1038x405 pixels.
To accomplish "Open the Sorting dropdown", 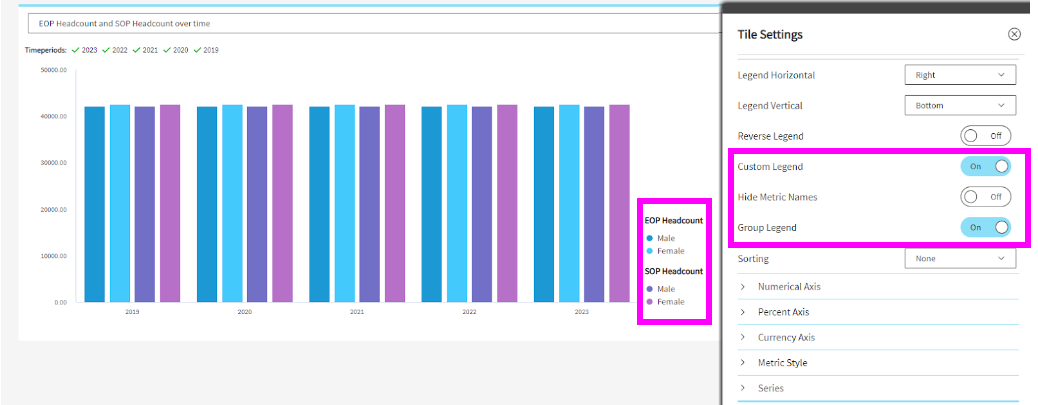I will (959, 259).
